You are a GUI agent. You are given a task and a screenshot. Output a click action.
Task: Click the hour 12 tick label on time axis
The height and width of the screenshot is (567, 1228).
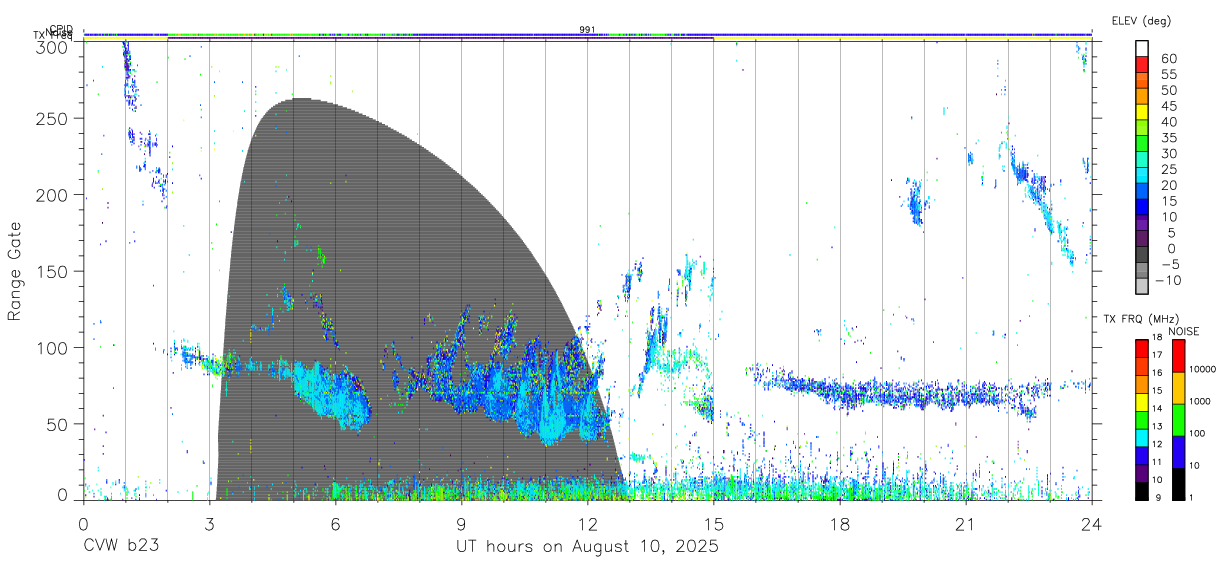pos(588,523)
